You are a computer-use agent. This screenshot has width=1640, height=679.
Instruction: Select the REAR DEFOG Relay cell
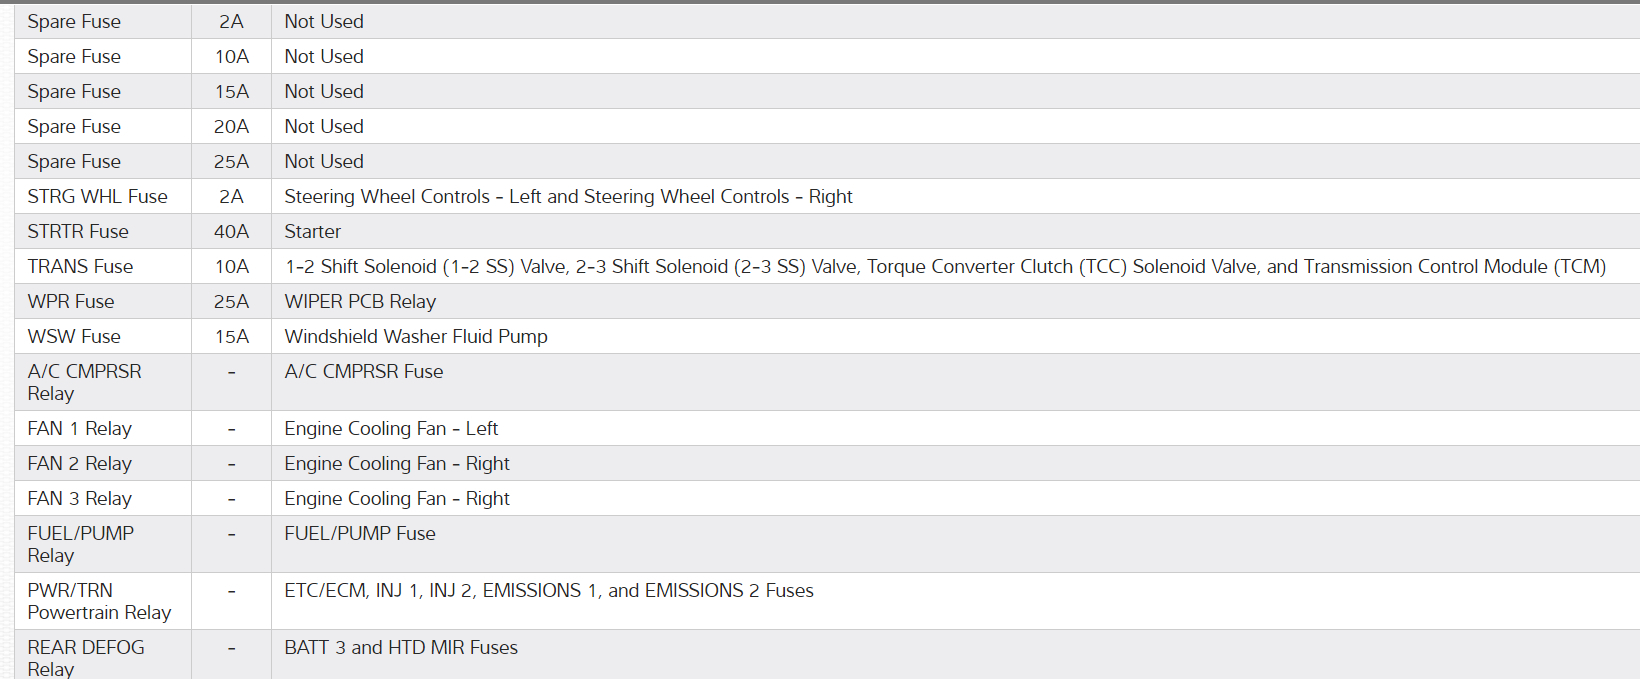click(x=86, y=657)
